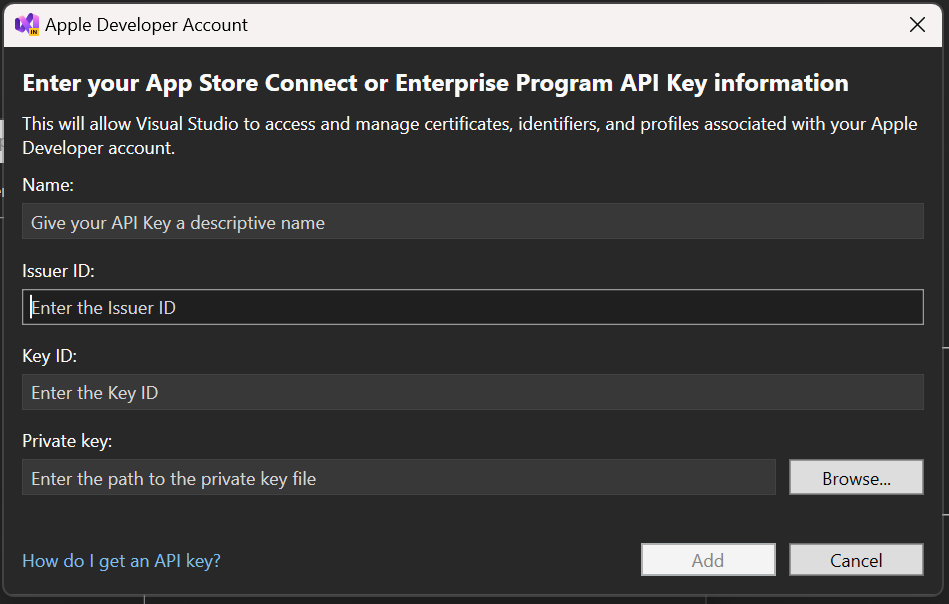The image size is (949, 604).
Task: Click the 'Name:' label
Action: click(48, 185)
